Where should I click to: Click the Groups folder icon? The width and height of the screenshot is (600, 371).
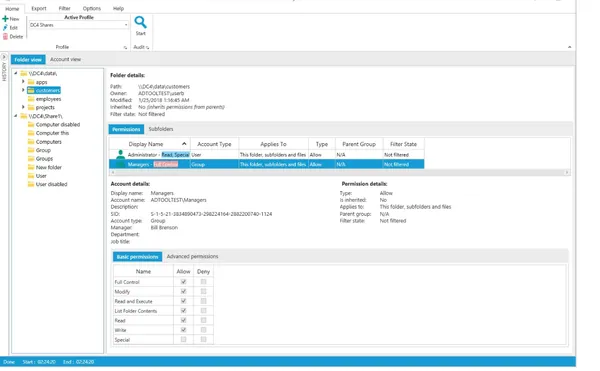31,158
